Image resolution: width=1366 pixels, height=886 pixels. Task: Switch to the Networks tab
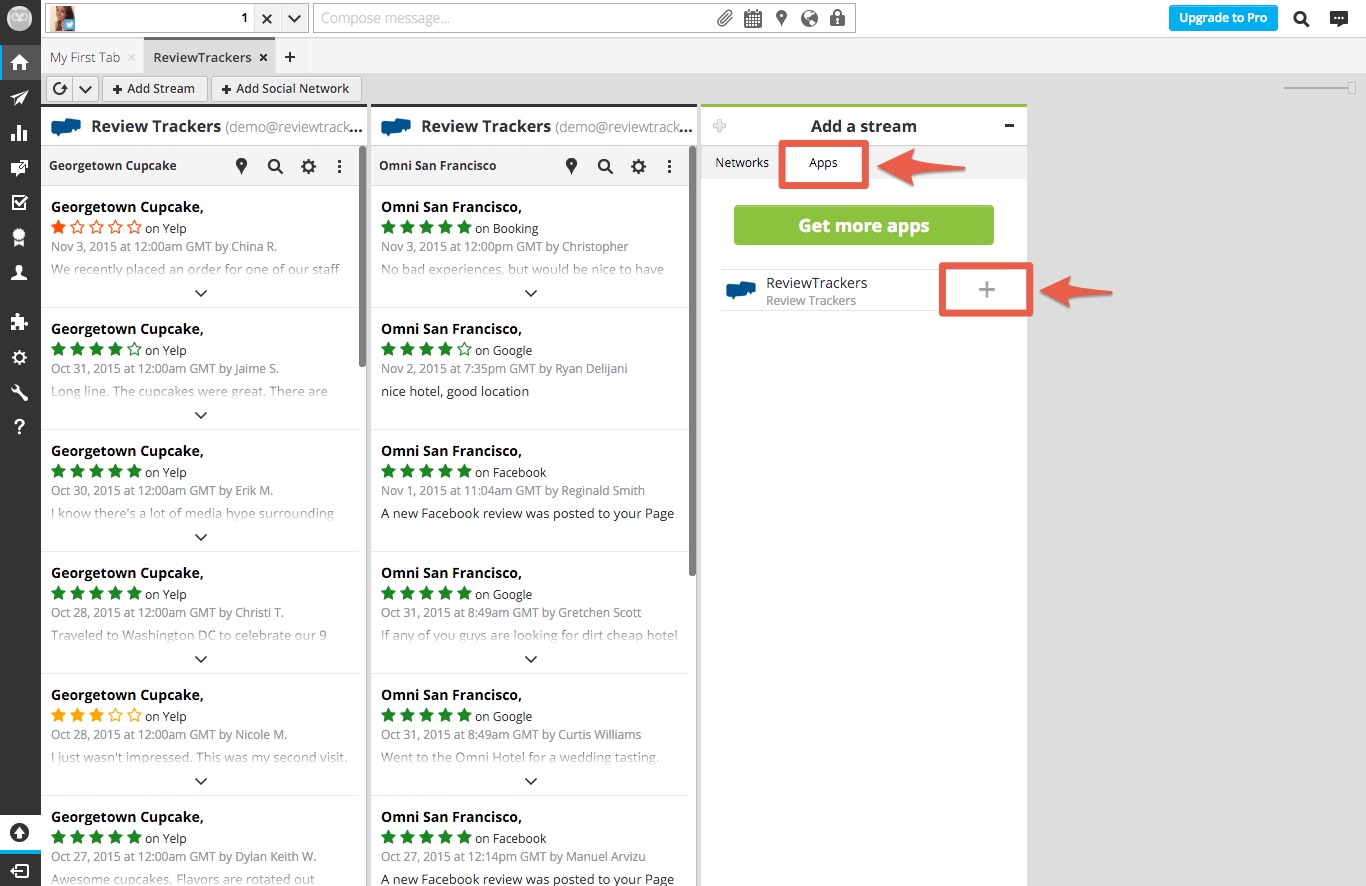tap(742, 162)
